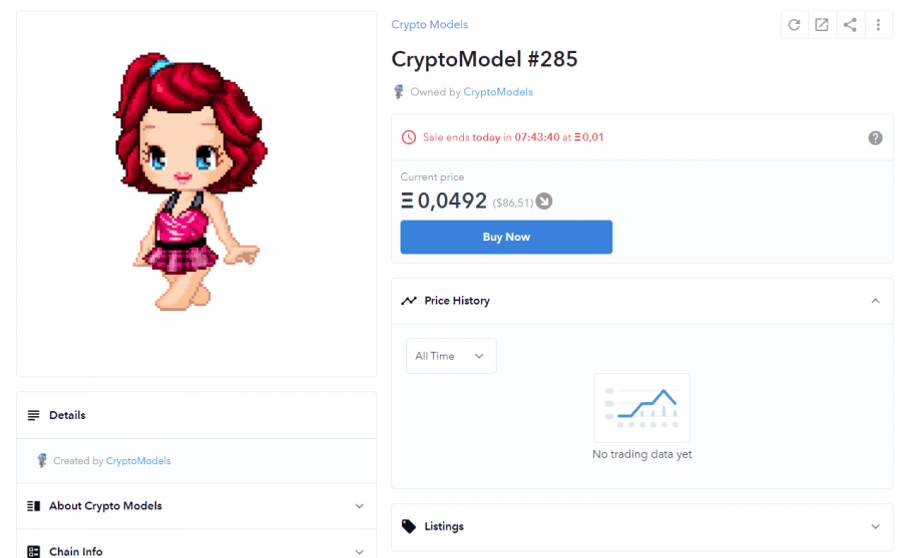Open owner CryptoModels profile link
The height and width of the screenshot is (558, 902).
click(498, 92)
